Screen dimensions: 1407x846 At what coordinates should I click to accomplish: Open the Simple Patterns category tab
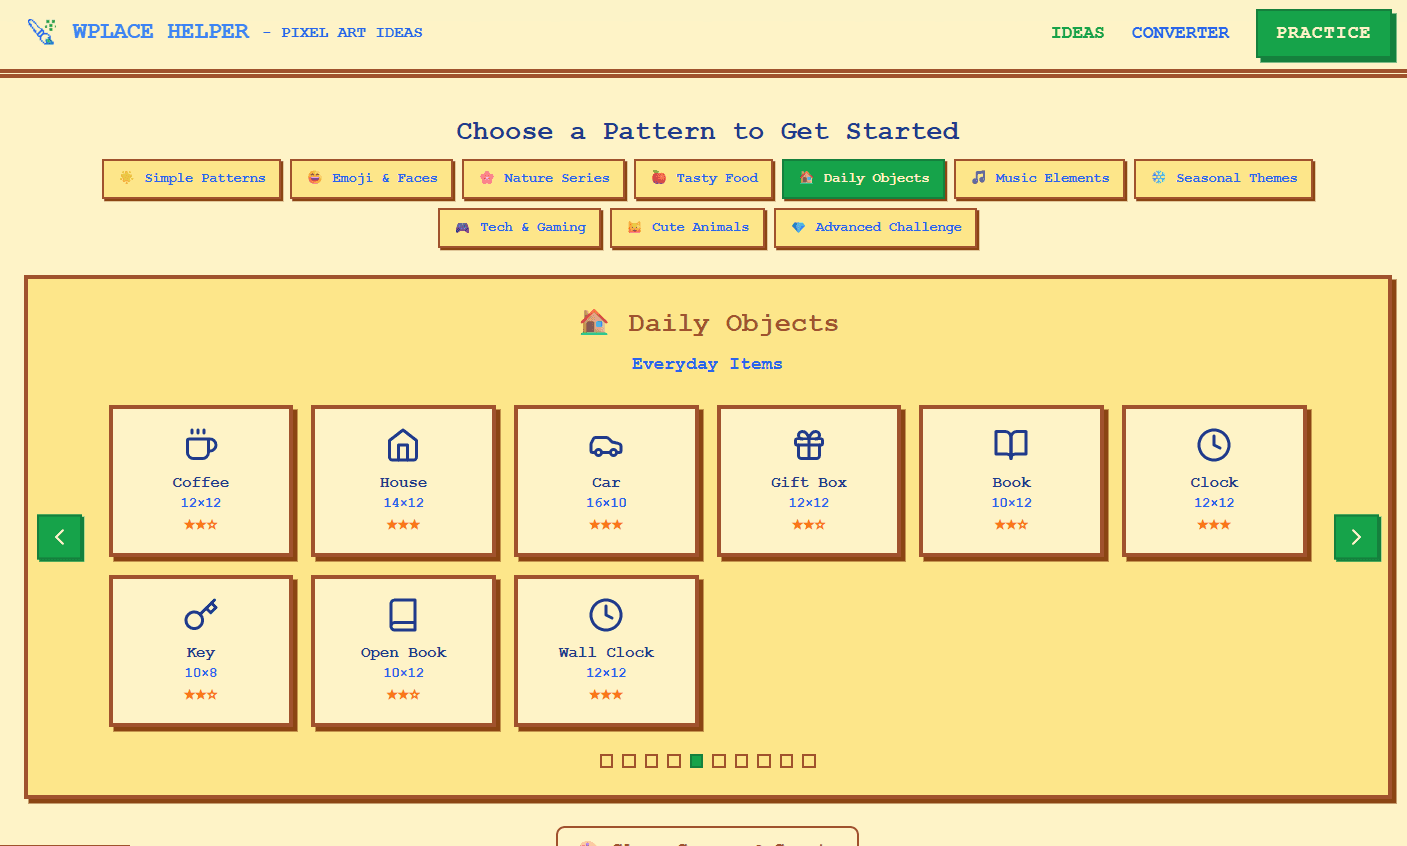pyautogui.click(x=192, y=178)
